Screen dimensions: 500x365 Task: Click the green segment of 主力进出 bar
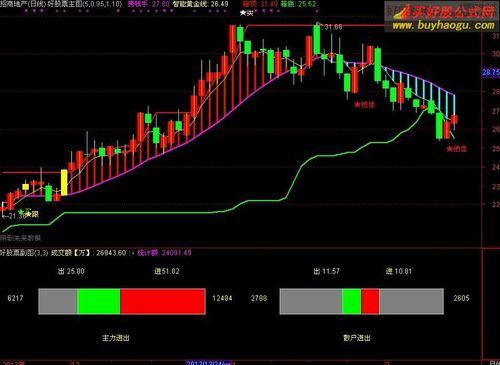[99, 301]
